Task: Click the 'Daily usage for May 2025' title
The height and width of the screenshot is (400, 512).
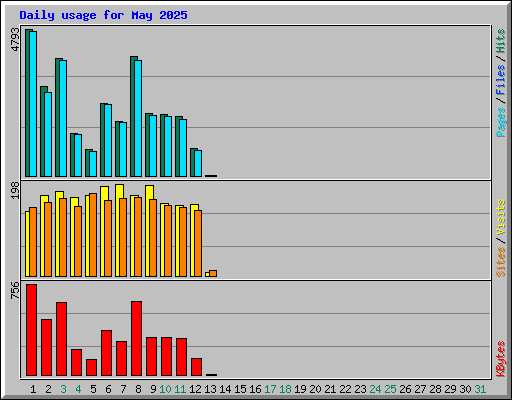Action: tap(103, 15)
